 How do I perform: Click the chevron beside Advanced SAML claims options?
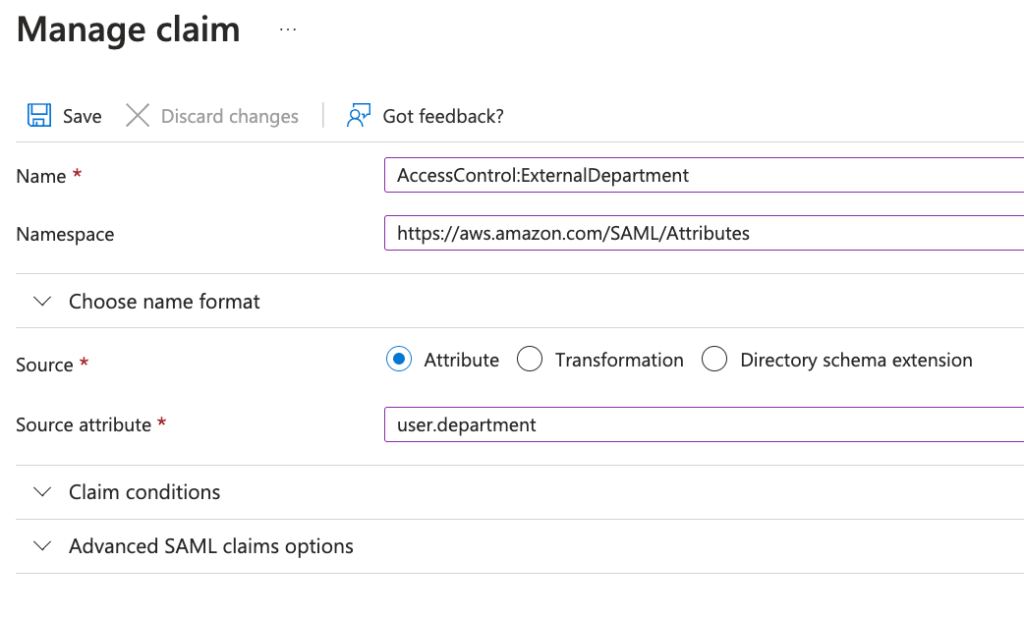pyautogui.click(x=42, y=546)
